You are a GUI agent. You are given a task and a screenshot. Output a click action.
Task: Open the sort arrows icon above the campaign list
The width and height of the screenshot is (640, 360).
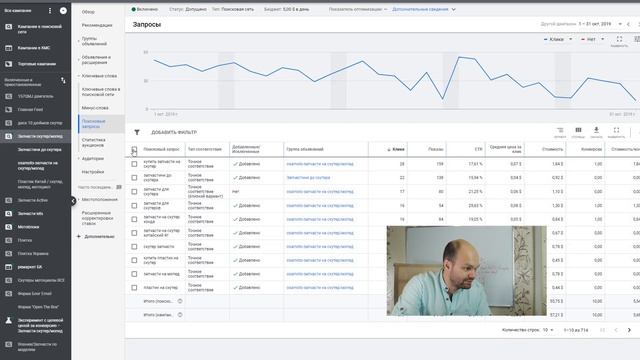pos(63,81)
